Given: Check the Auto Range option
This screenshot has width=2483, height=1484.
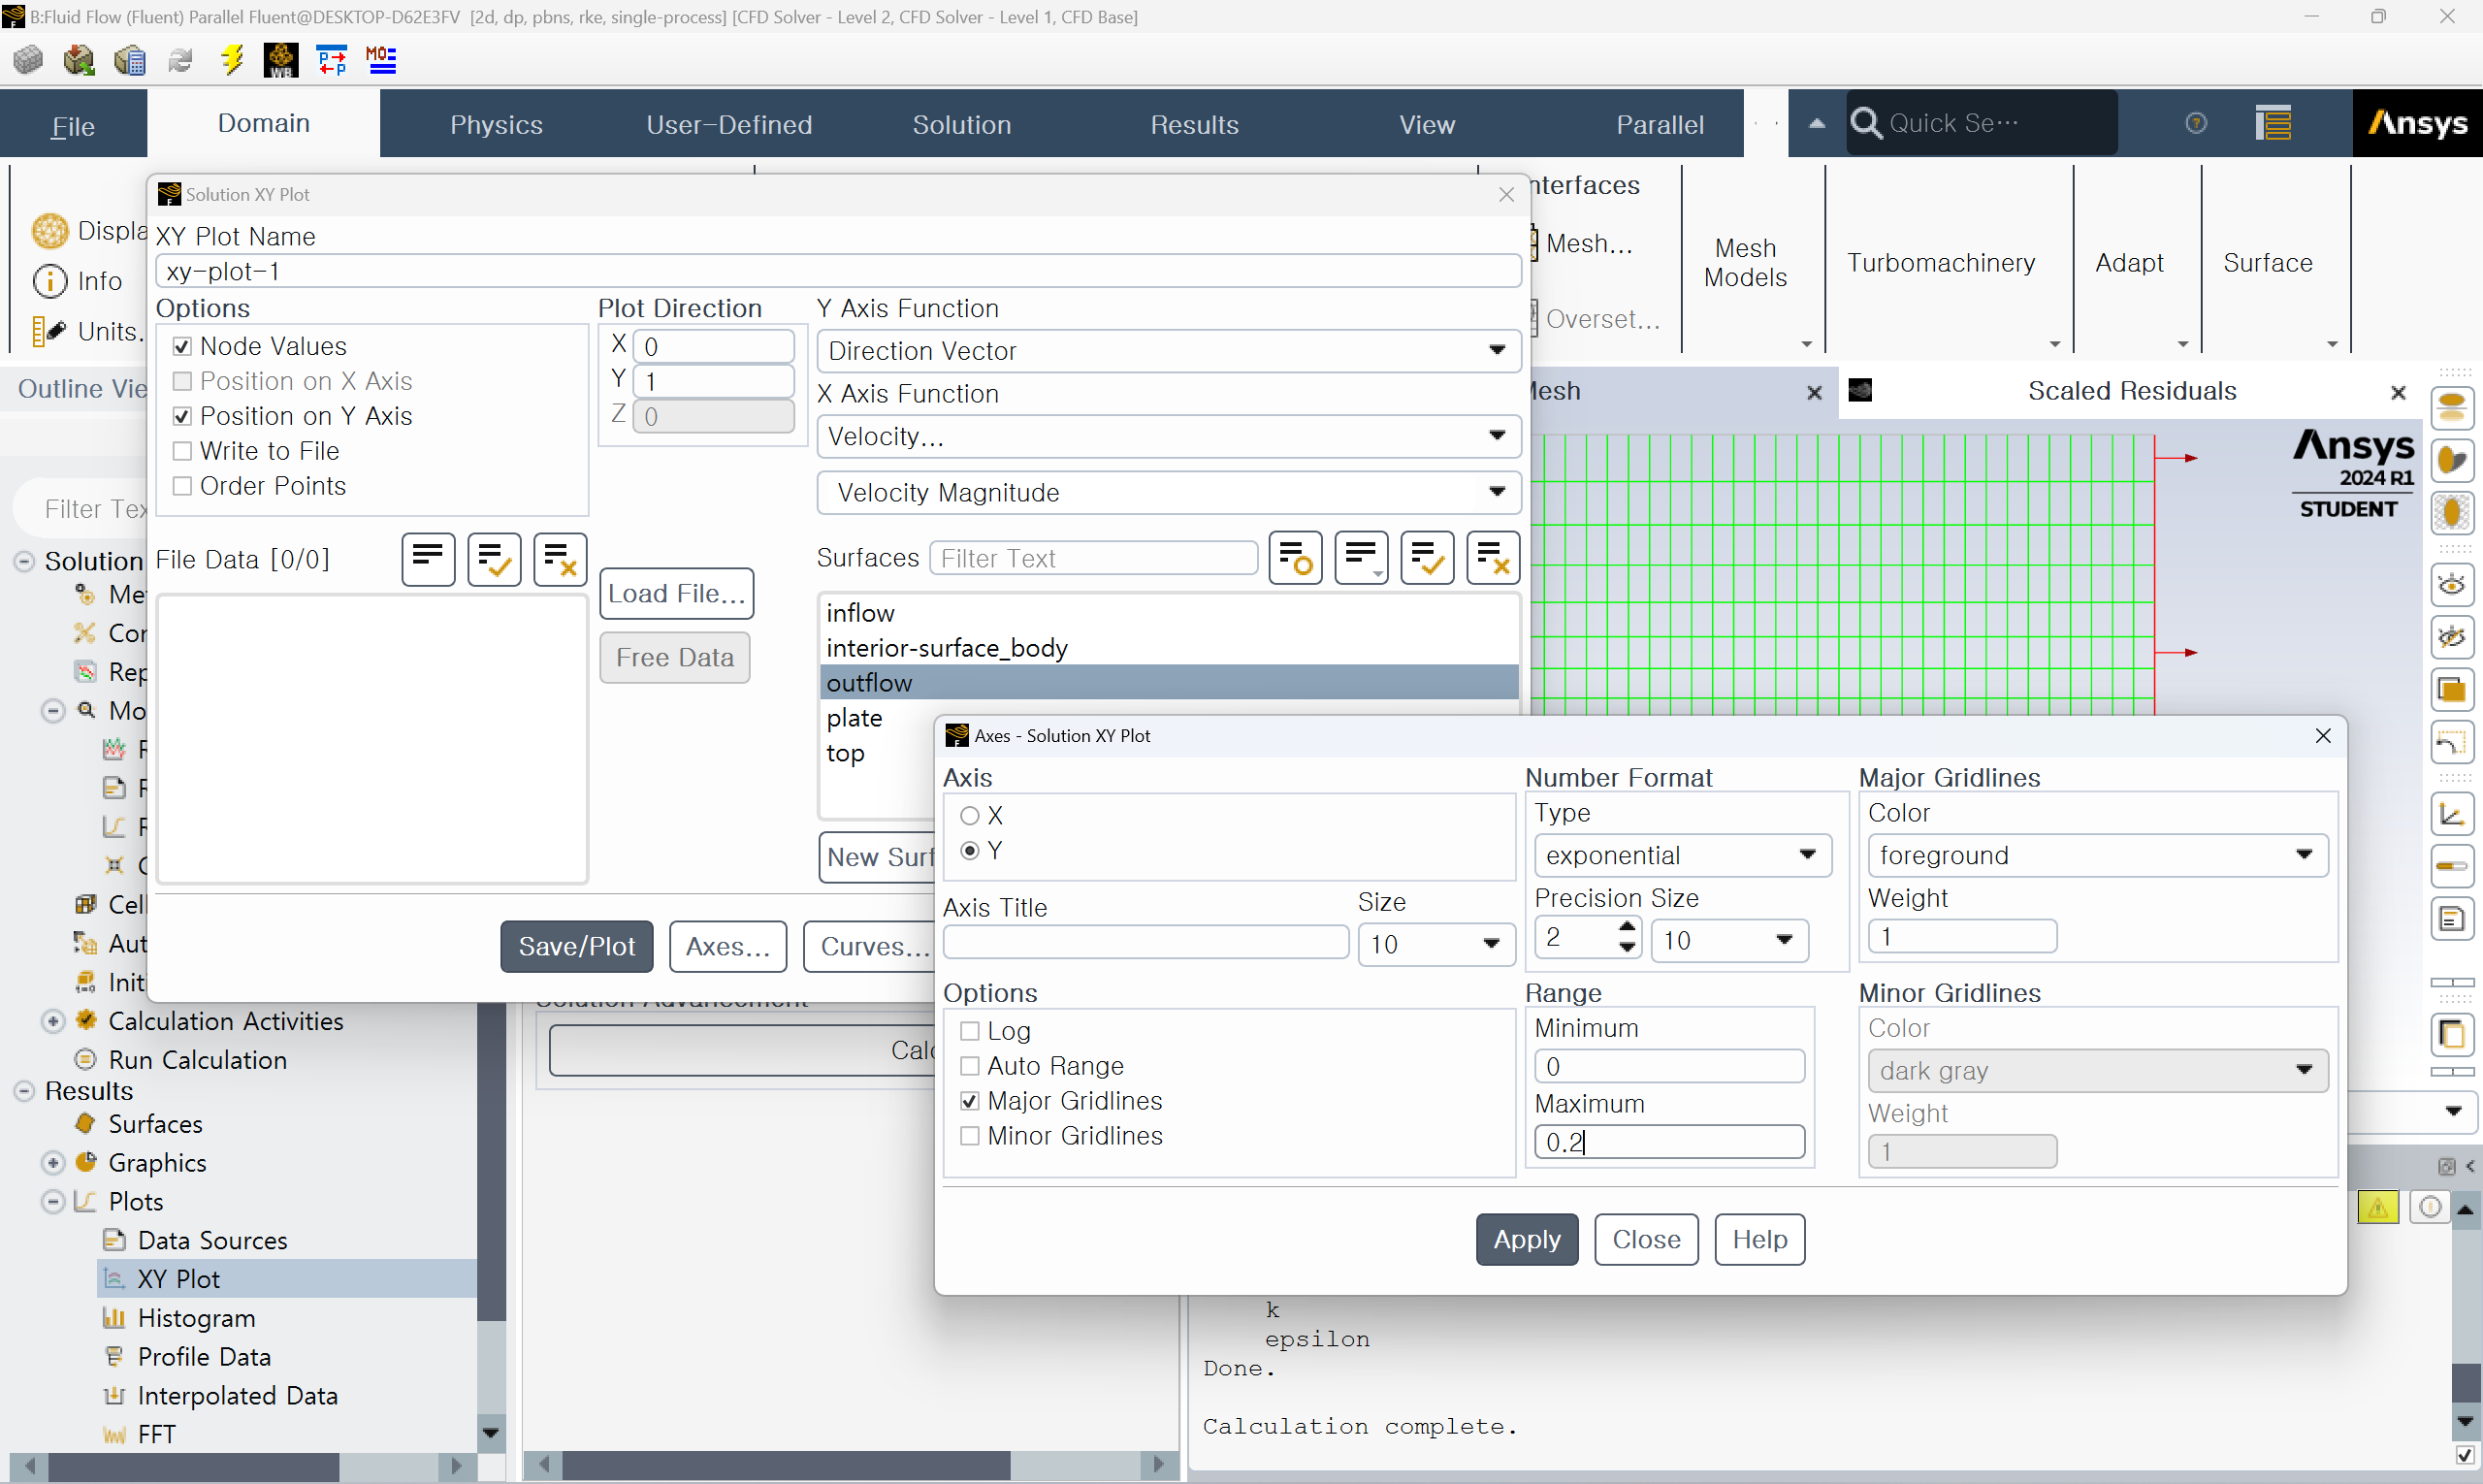Looking at the screenshot, I should (x=969, y=1065).
